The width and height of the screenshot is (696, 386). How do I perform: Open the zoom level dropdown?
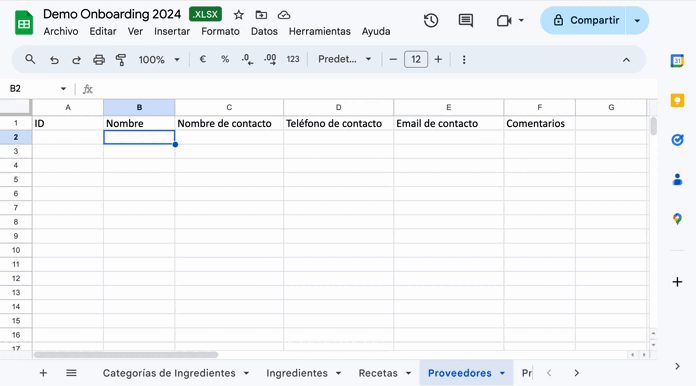pyautogui.click(x=159, y=59)
